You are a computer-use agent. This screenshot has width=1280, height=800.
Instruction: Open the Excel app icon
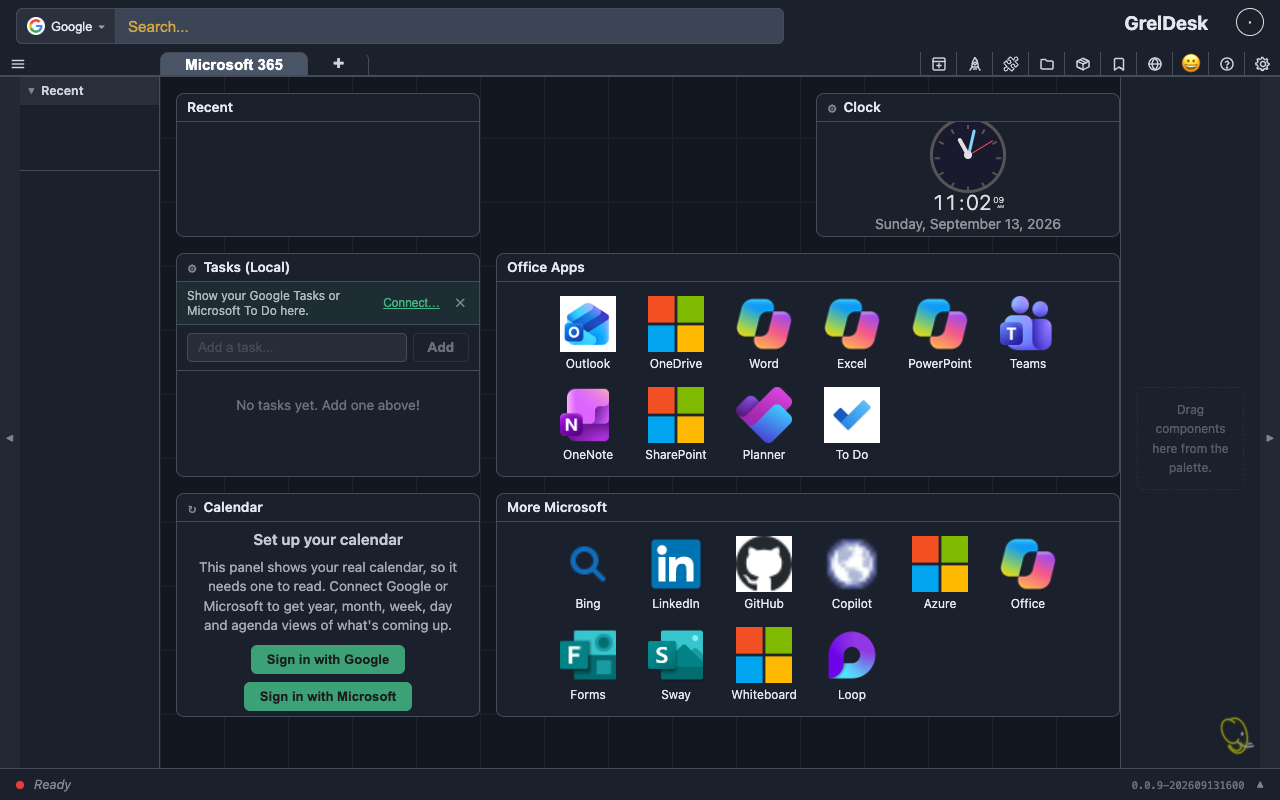(x=852, y=324)
